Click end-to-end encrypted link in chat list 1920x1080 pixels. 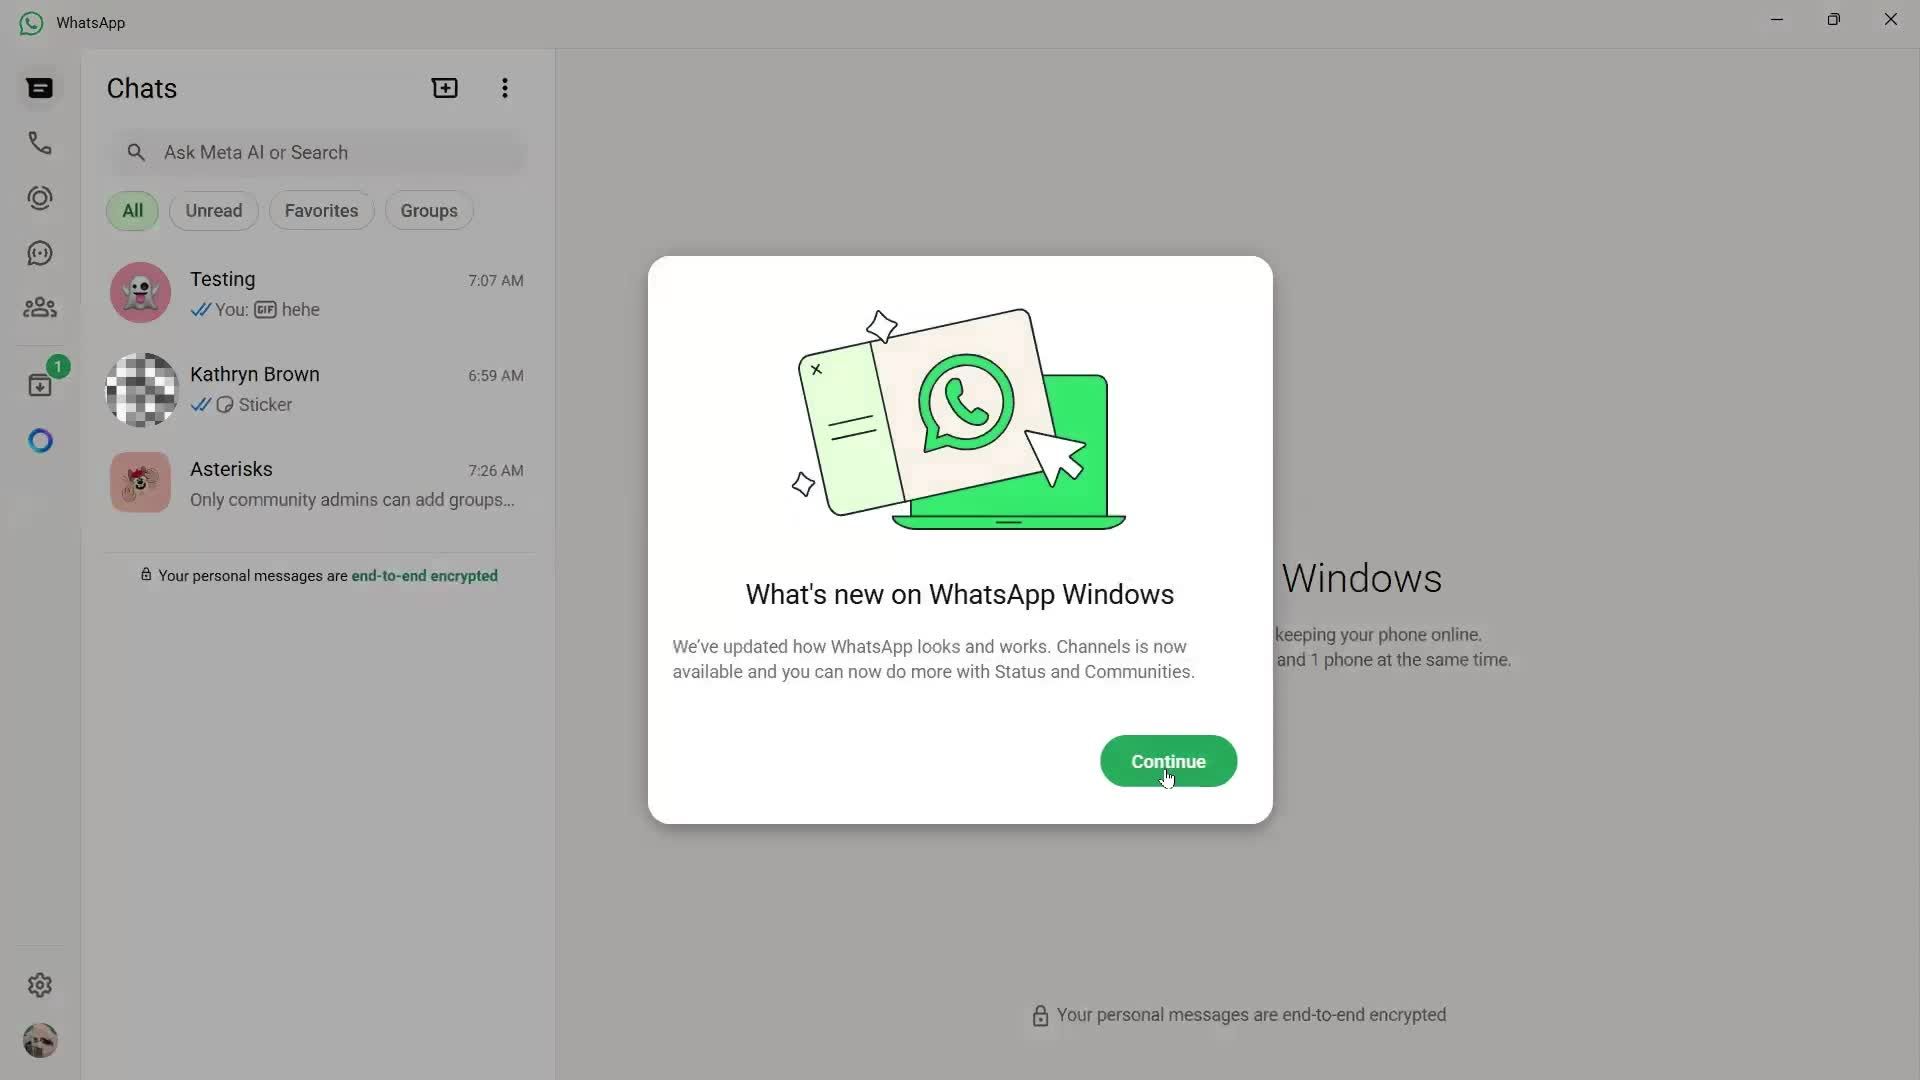coord(424,576)
